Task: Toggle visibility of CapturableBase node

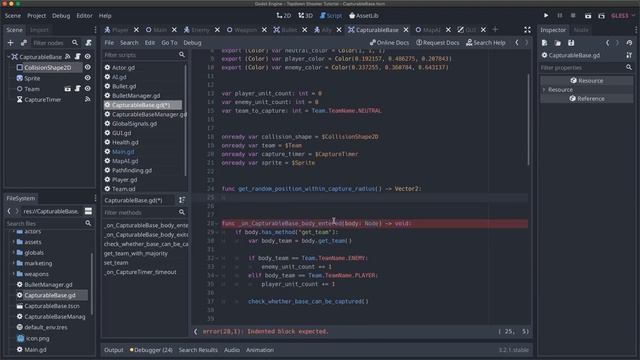Action: [88, 57]
